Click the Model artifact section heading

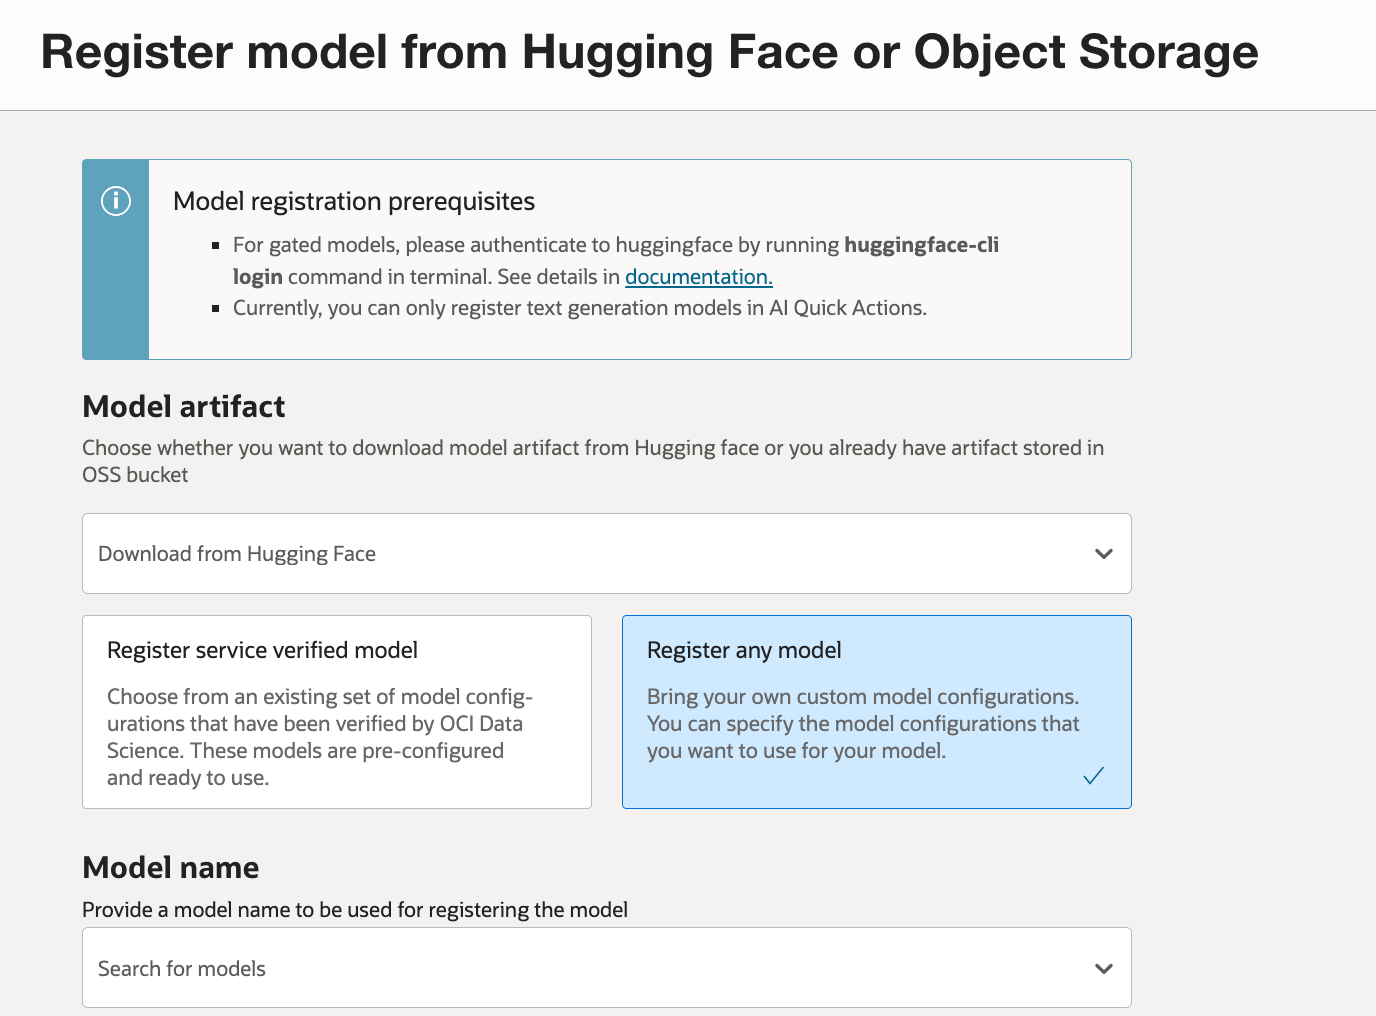coord(184,407)
